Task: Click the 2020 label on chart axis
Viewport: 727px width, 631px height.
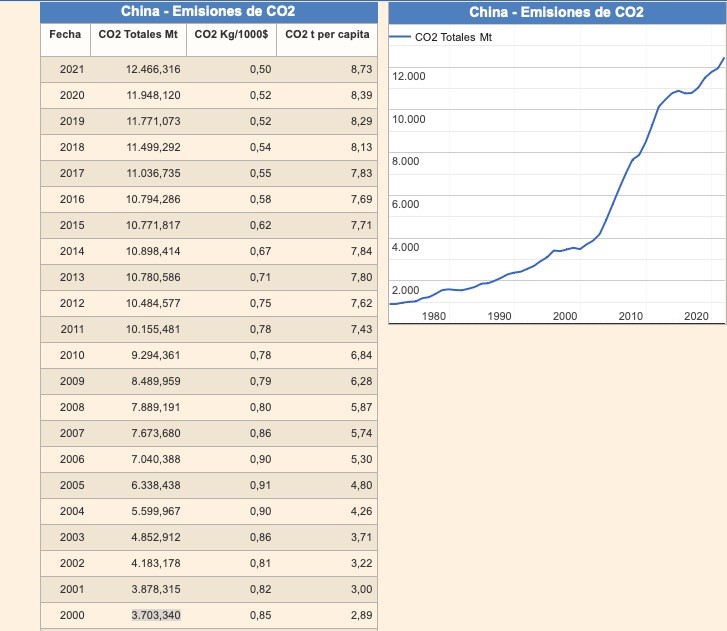Action: click(x=696, y=316)
